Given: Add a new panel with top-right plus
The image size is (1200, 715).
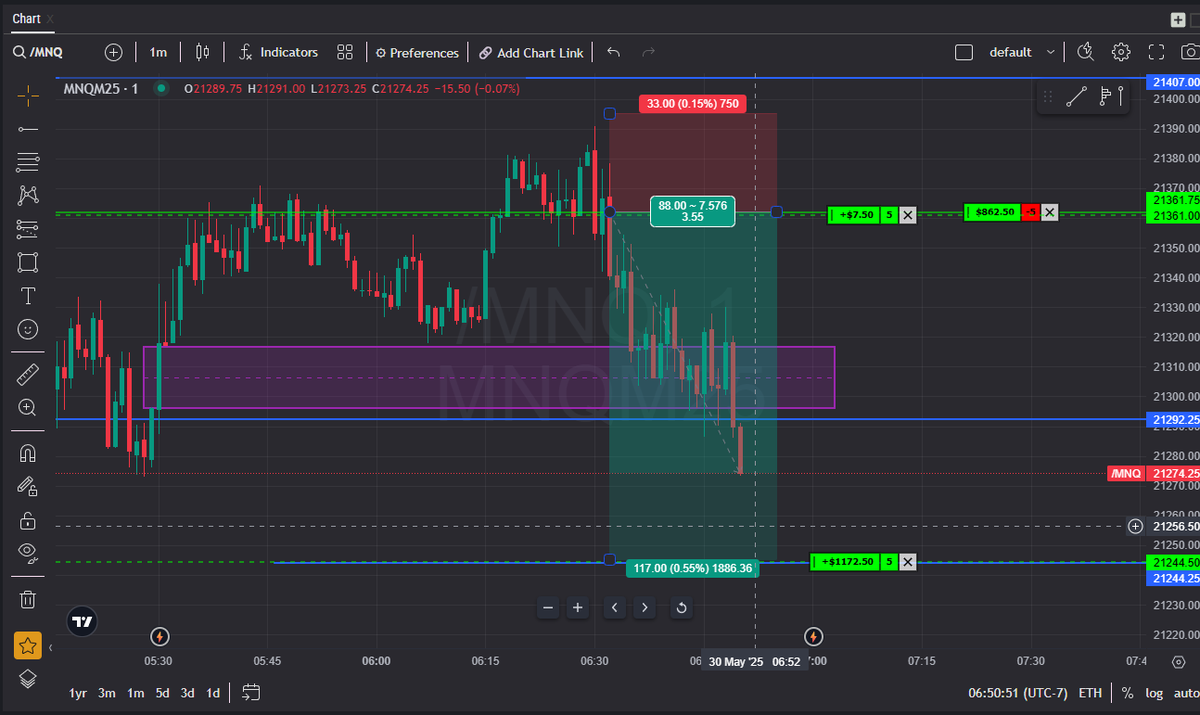Looking at the screenshot, I should tap(1178, 19).
